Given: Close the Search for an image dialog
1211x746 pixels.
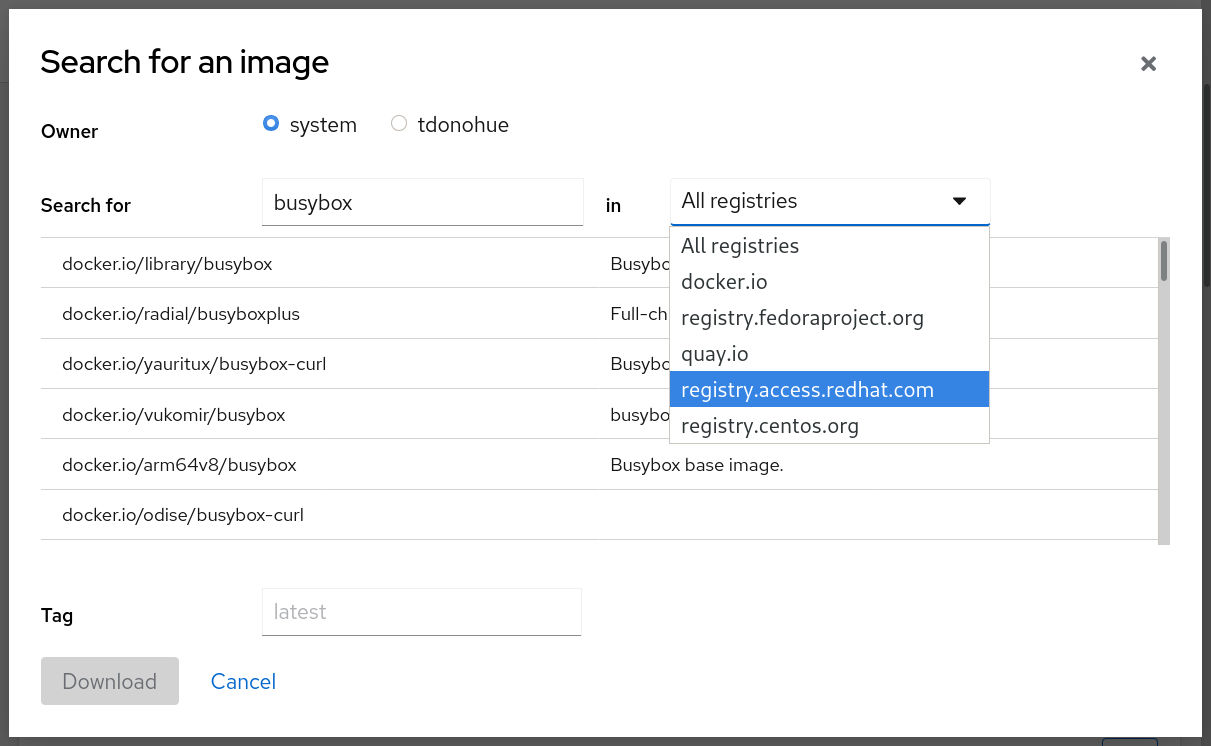Looking at the screenshot, I should [1148, 64].
